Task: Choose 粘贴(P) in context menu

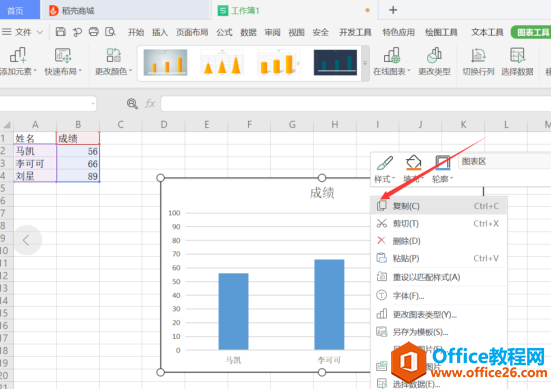Action: [439, 258]
